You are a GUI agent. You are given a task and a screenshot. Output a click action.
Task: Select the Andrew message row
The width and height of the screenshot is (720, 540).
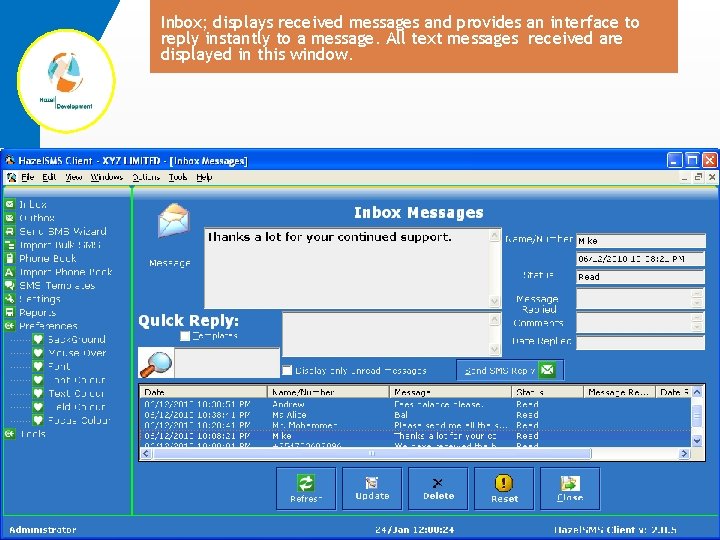415,405
